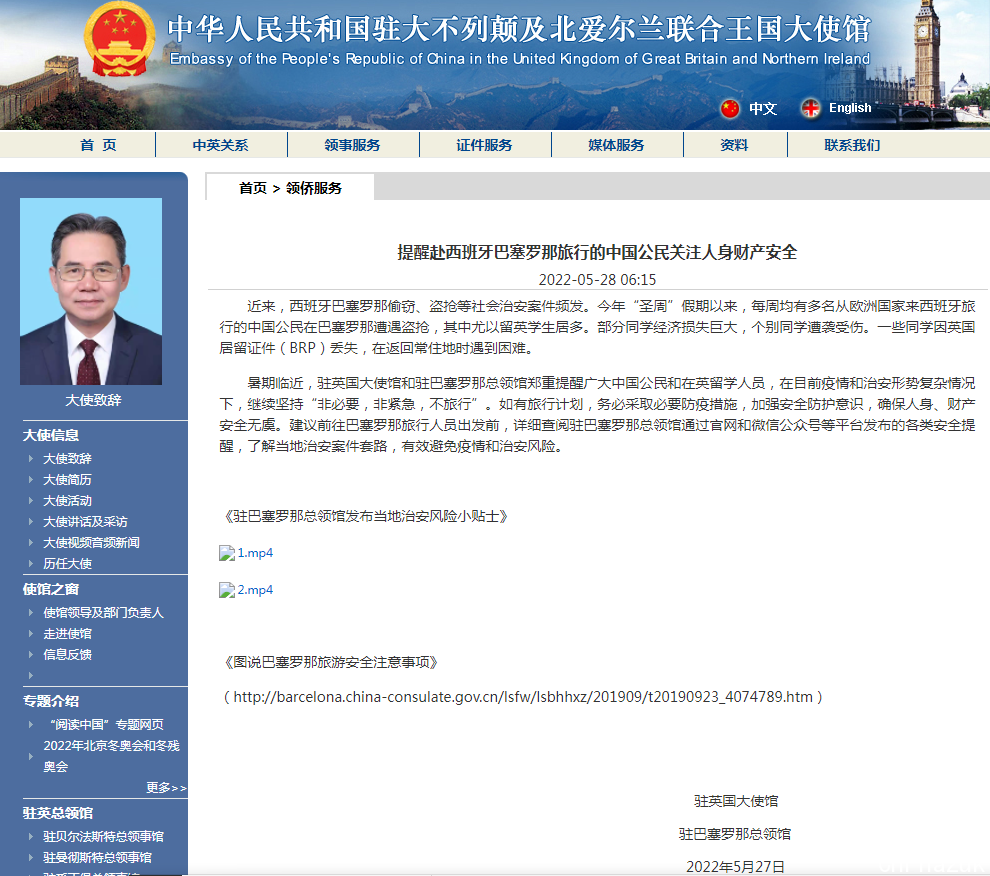Open 使馆领导及部门负责人 sidebar link
Viewport: 990px width, 876px height.
pos(104,613)
